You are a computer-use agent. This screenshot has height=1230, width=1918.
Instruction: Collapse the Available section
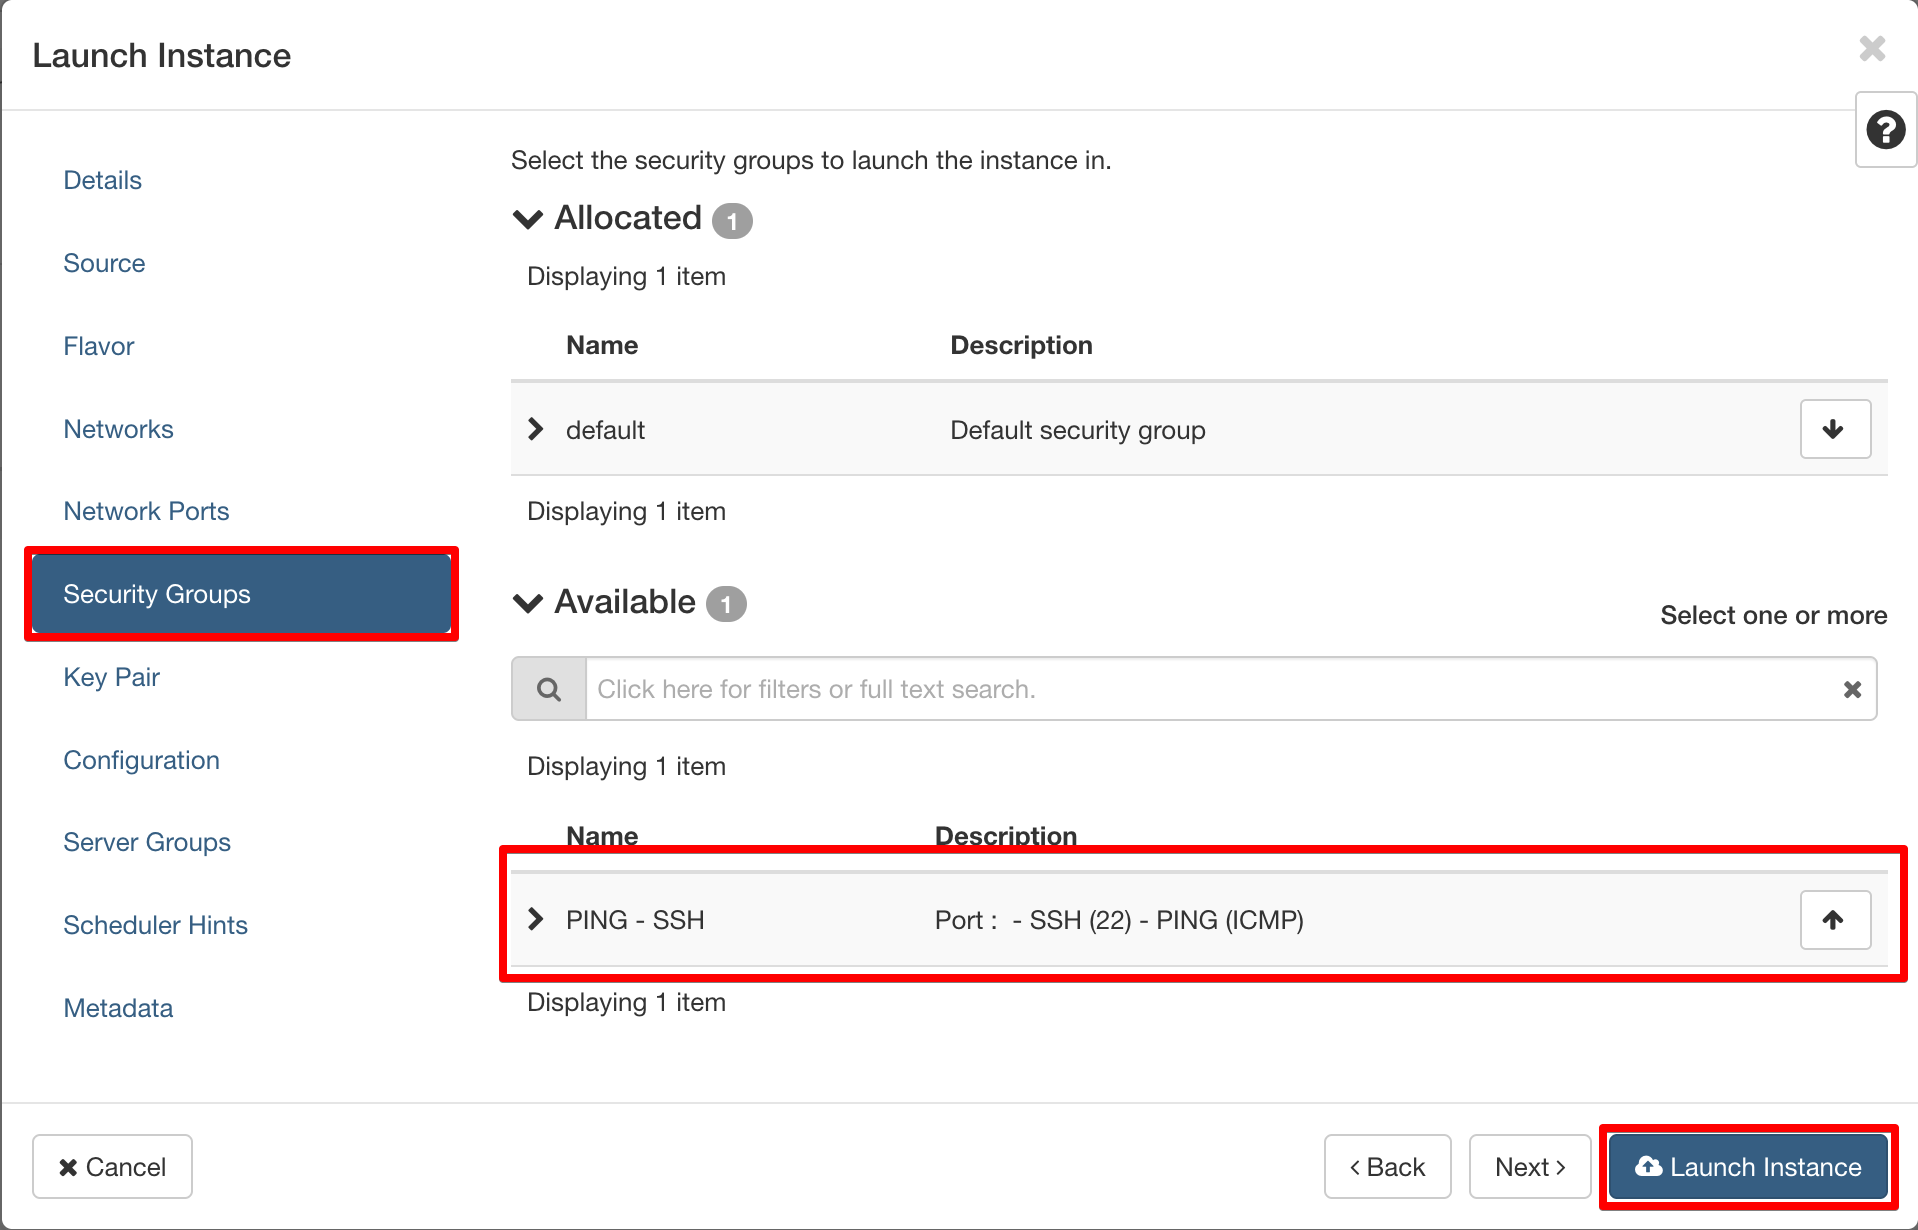tap(528, 603)
